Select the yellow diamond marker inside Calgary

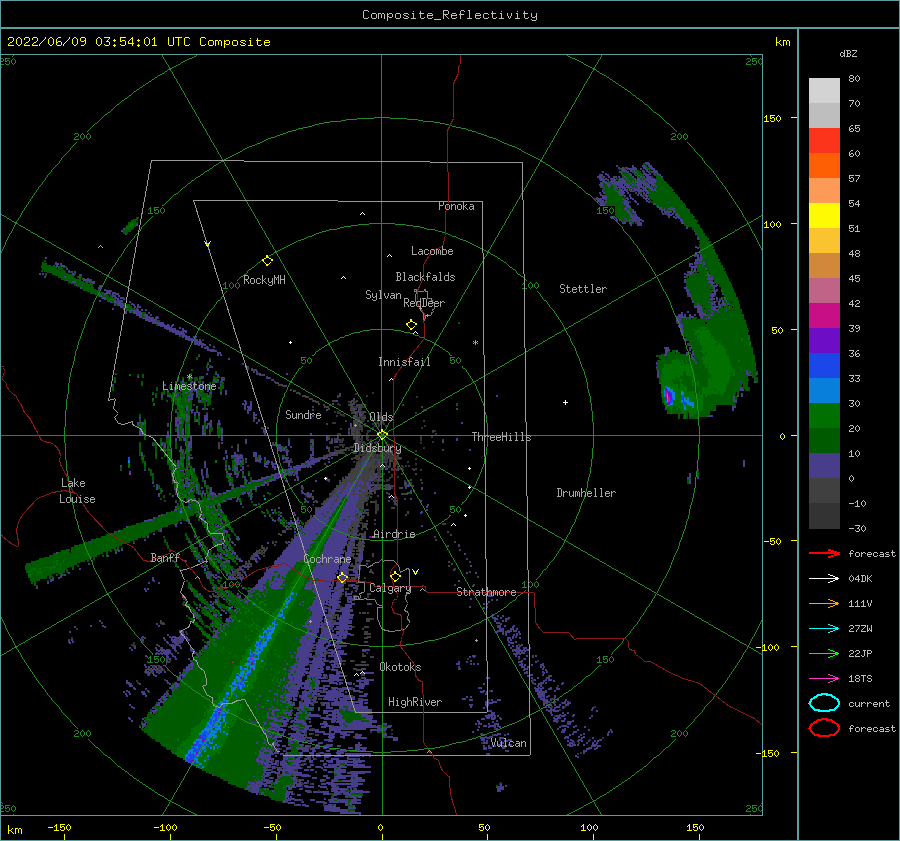coord(395,576)
